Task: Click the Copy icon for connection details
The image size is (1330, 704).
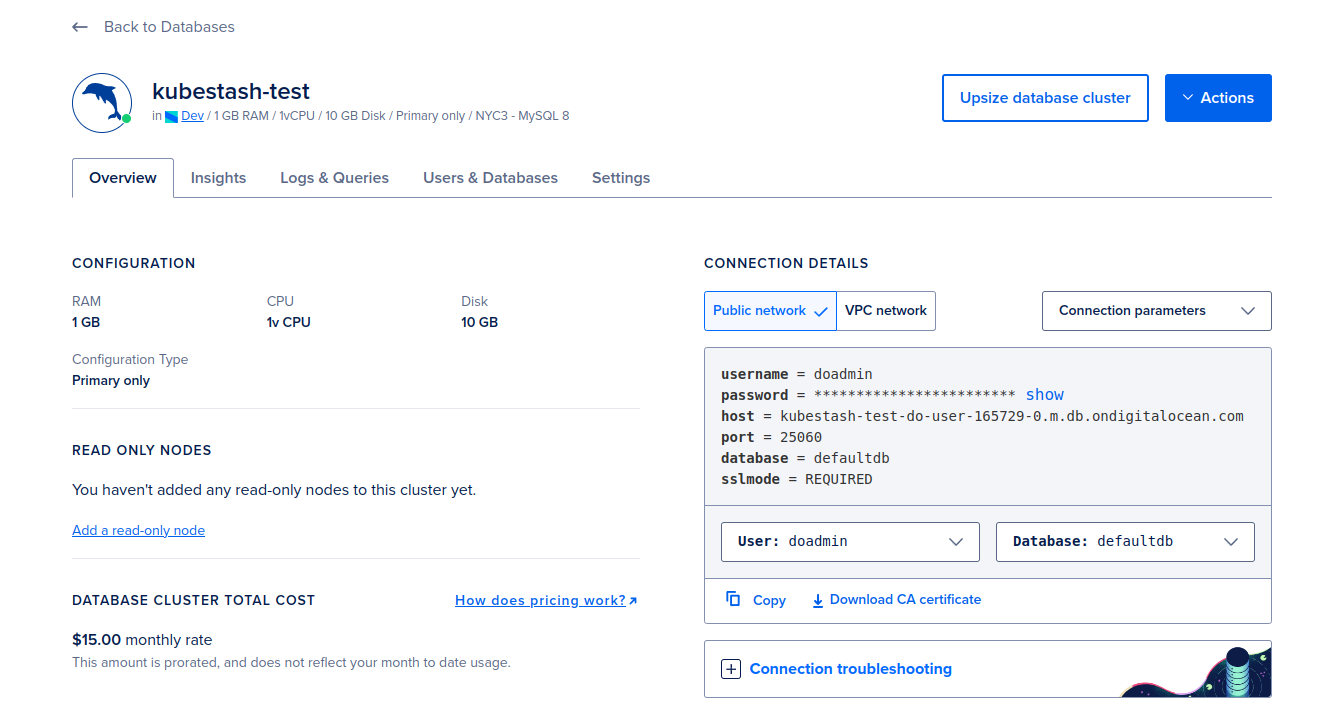Action: (x=732, y=599)
